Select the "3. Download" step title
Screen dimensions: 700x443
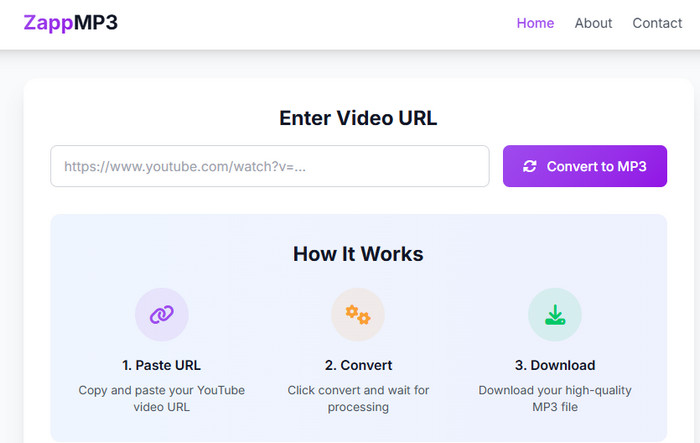coord(554,365)
